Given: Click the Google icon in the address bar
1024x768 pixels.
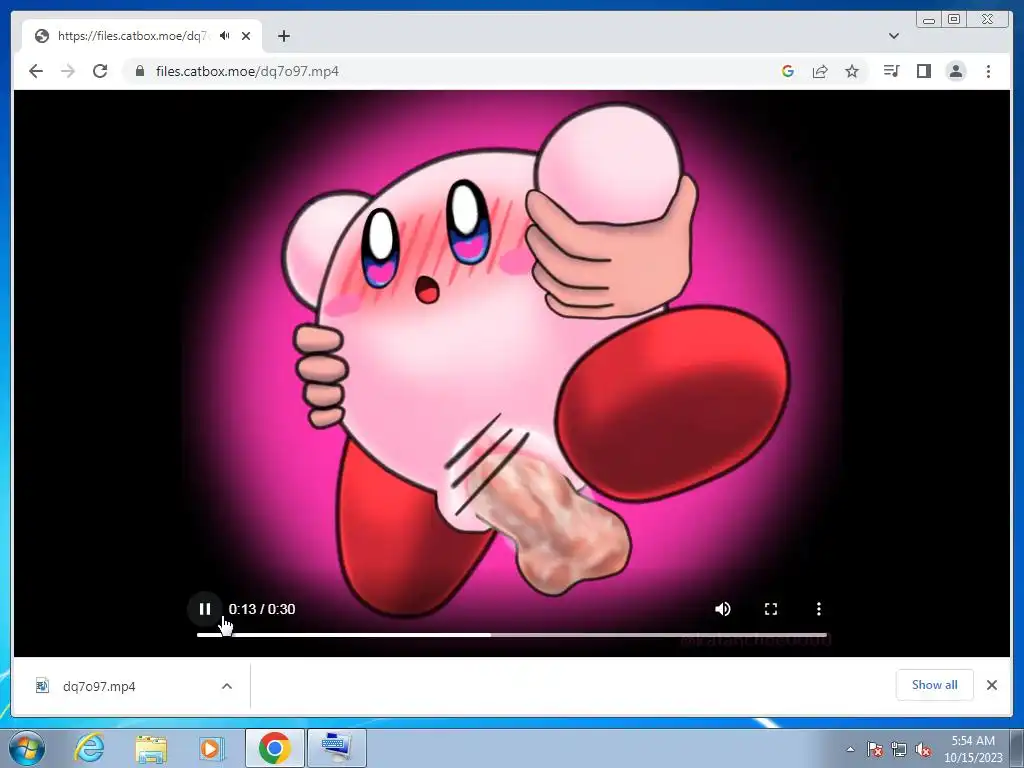Looking at the screenshot, I should click(x=788, y=71).
